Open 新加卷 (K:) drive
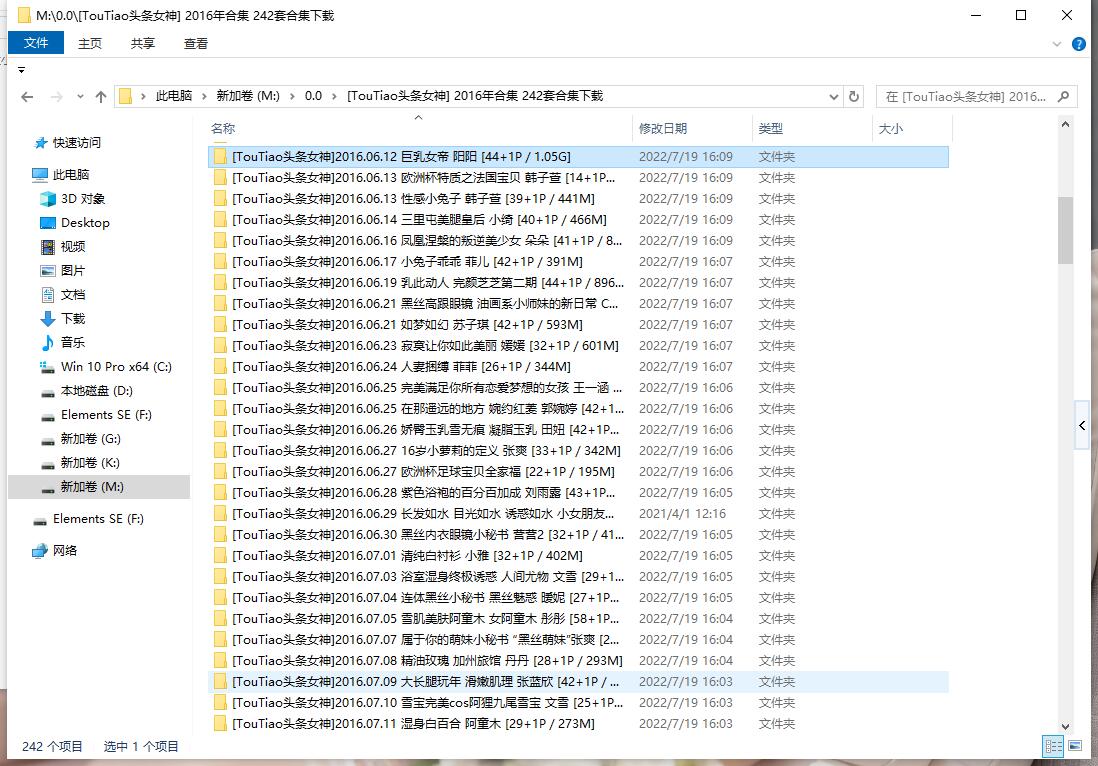 pos(90,462)
